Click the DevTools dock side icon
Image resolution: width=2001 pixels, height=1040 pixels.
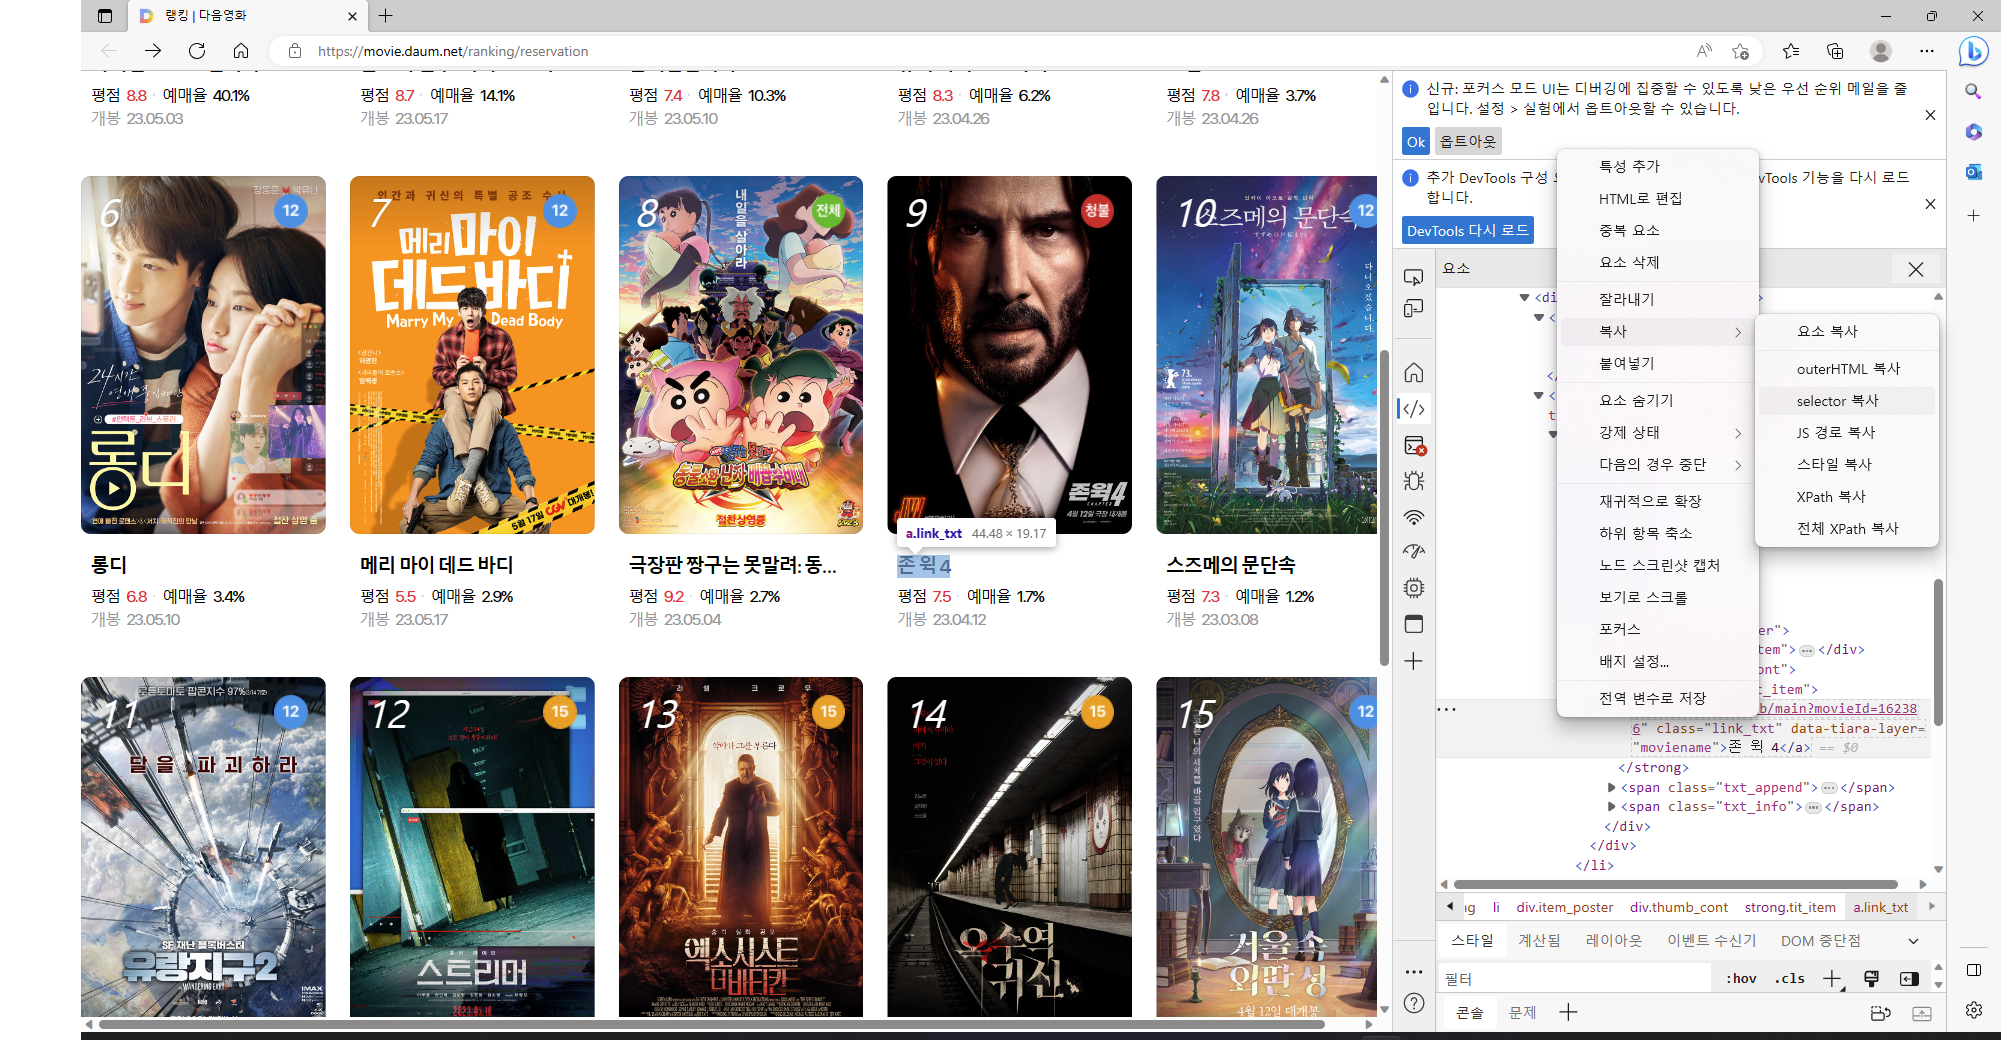[1973, 970]
